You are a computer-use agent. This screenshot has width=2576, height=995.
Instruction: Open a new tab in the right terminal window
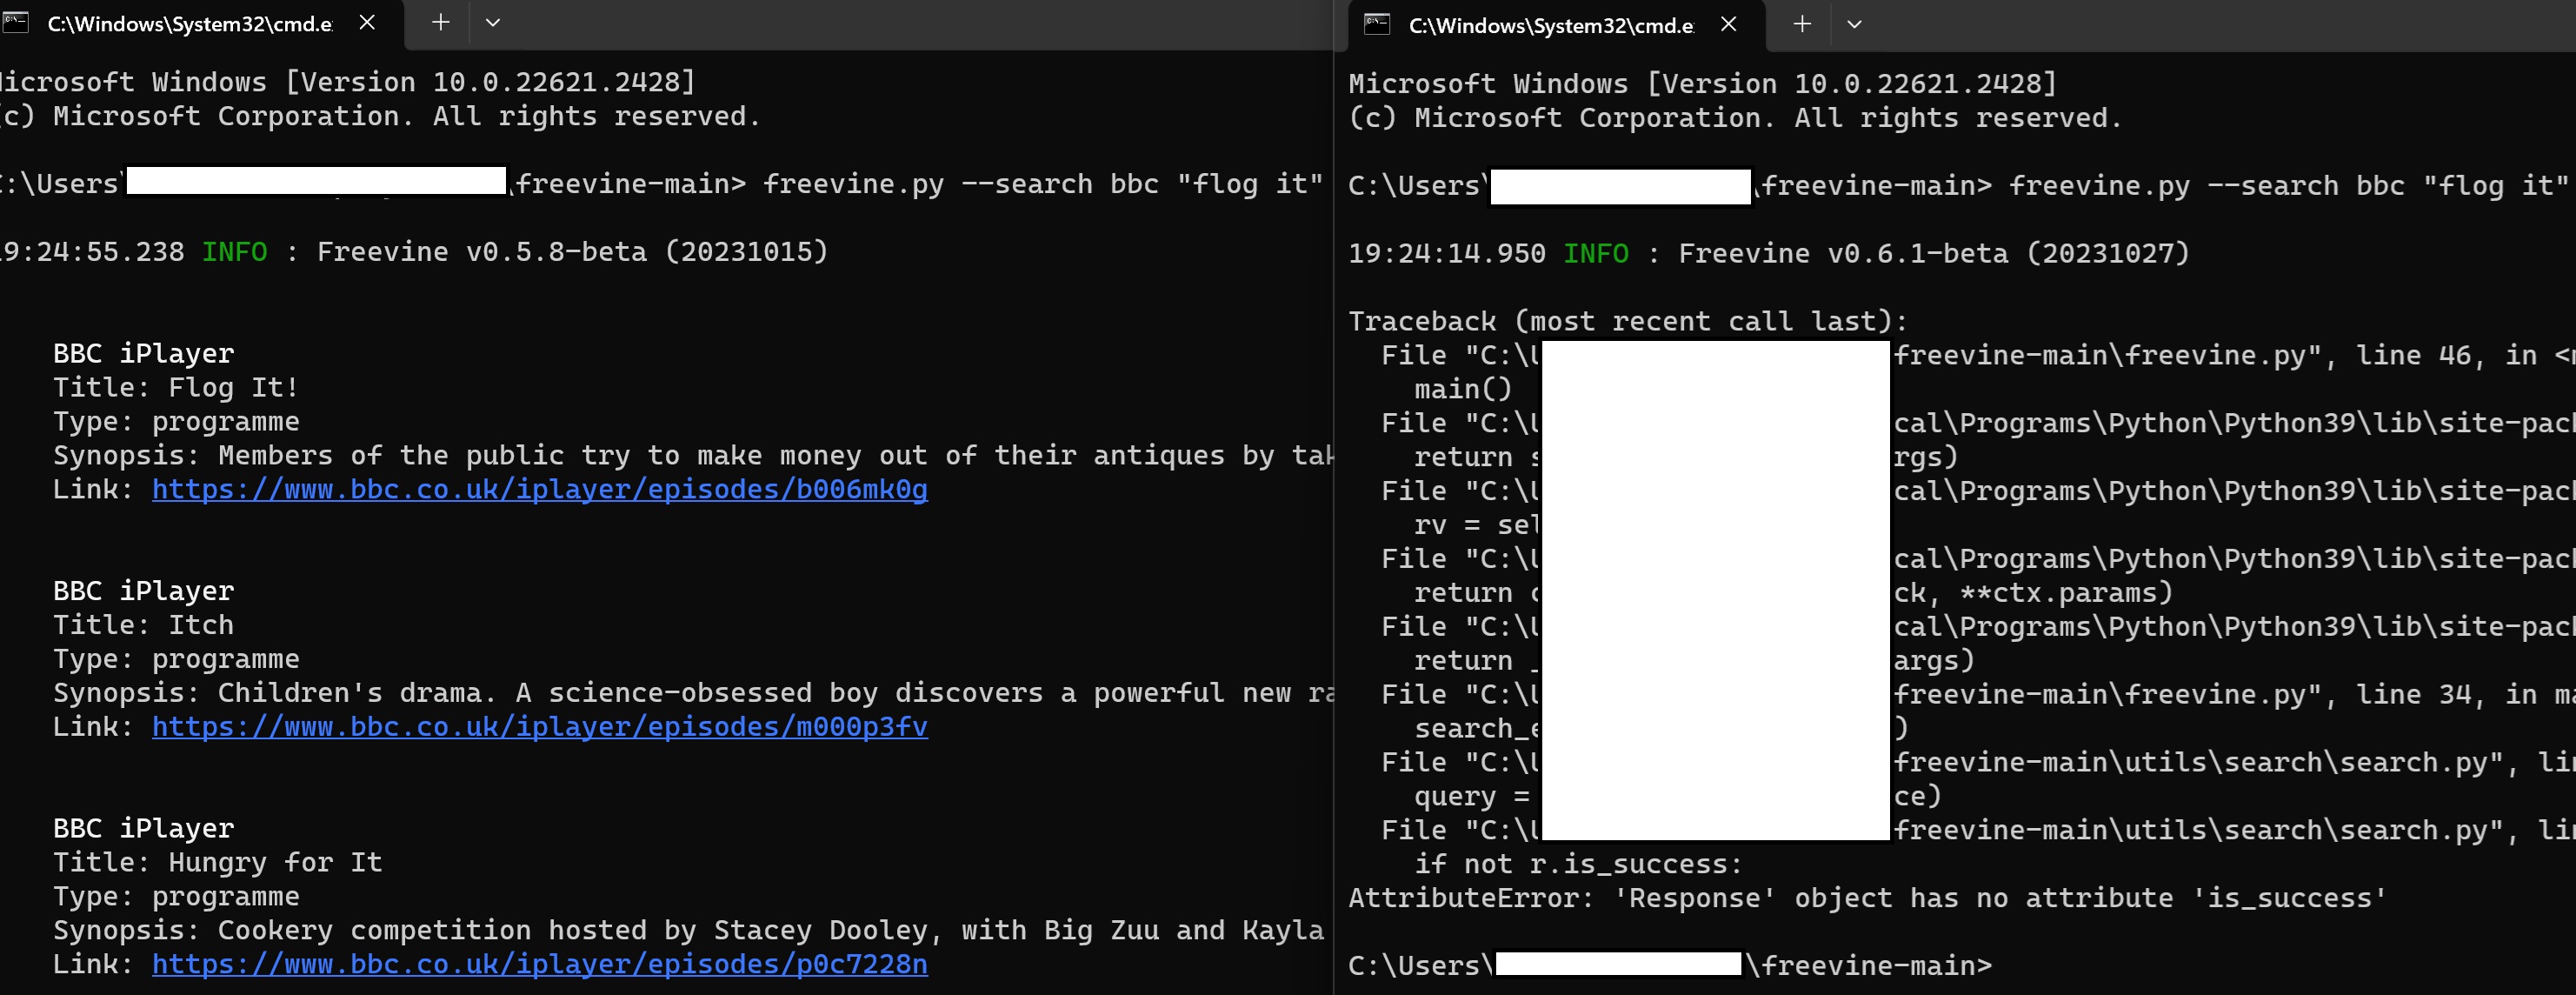pos(1802,24)
